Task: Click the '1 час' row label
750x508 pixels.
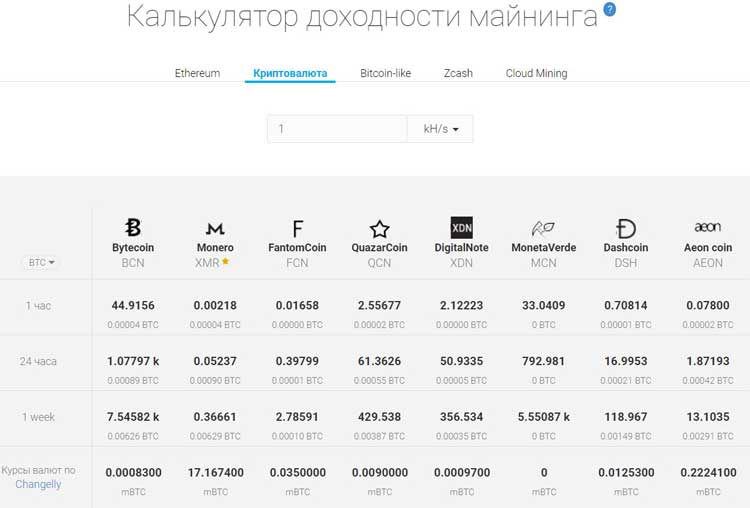Action: (38, 306)
